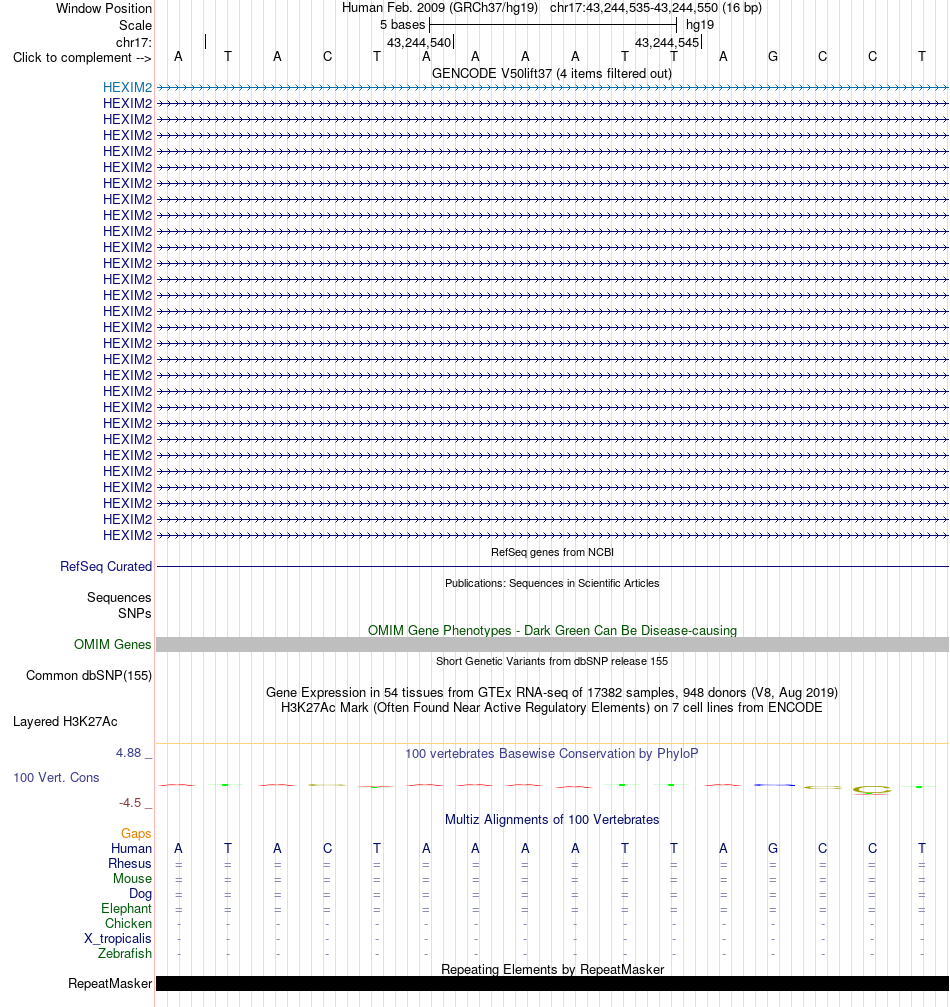Click the G base in complement sequence row
Viewport: 950px width, 1007px height.
(773, 57)
